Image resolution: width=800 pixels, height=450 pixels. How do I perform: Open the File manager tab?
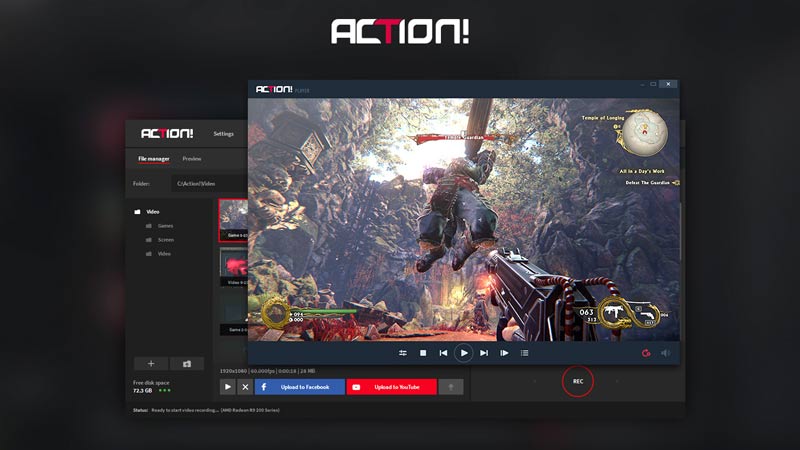point(153,159)
